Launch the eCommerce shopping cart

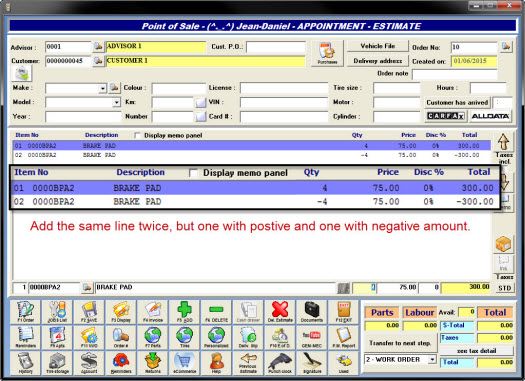[x=184, y=363]
